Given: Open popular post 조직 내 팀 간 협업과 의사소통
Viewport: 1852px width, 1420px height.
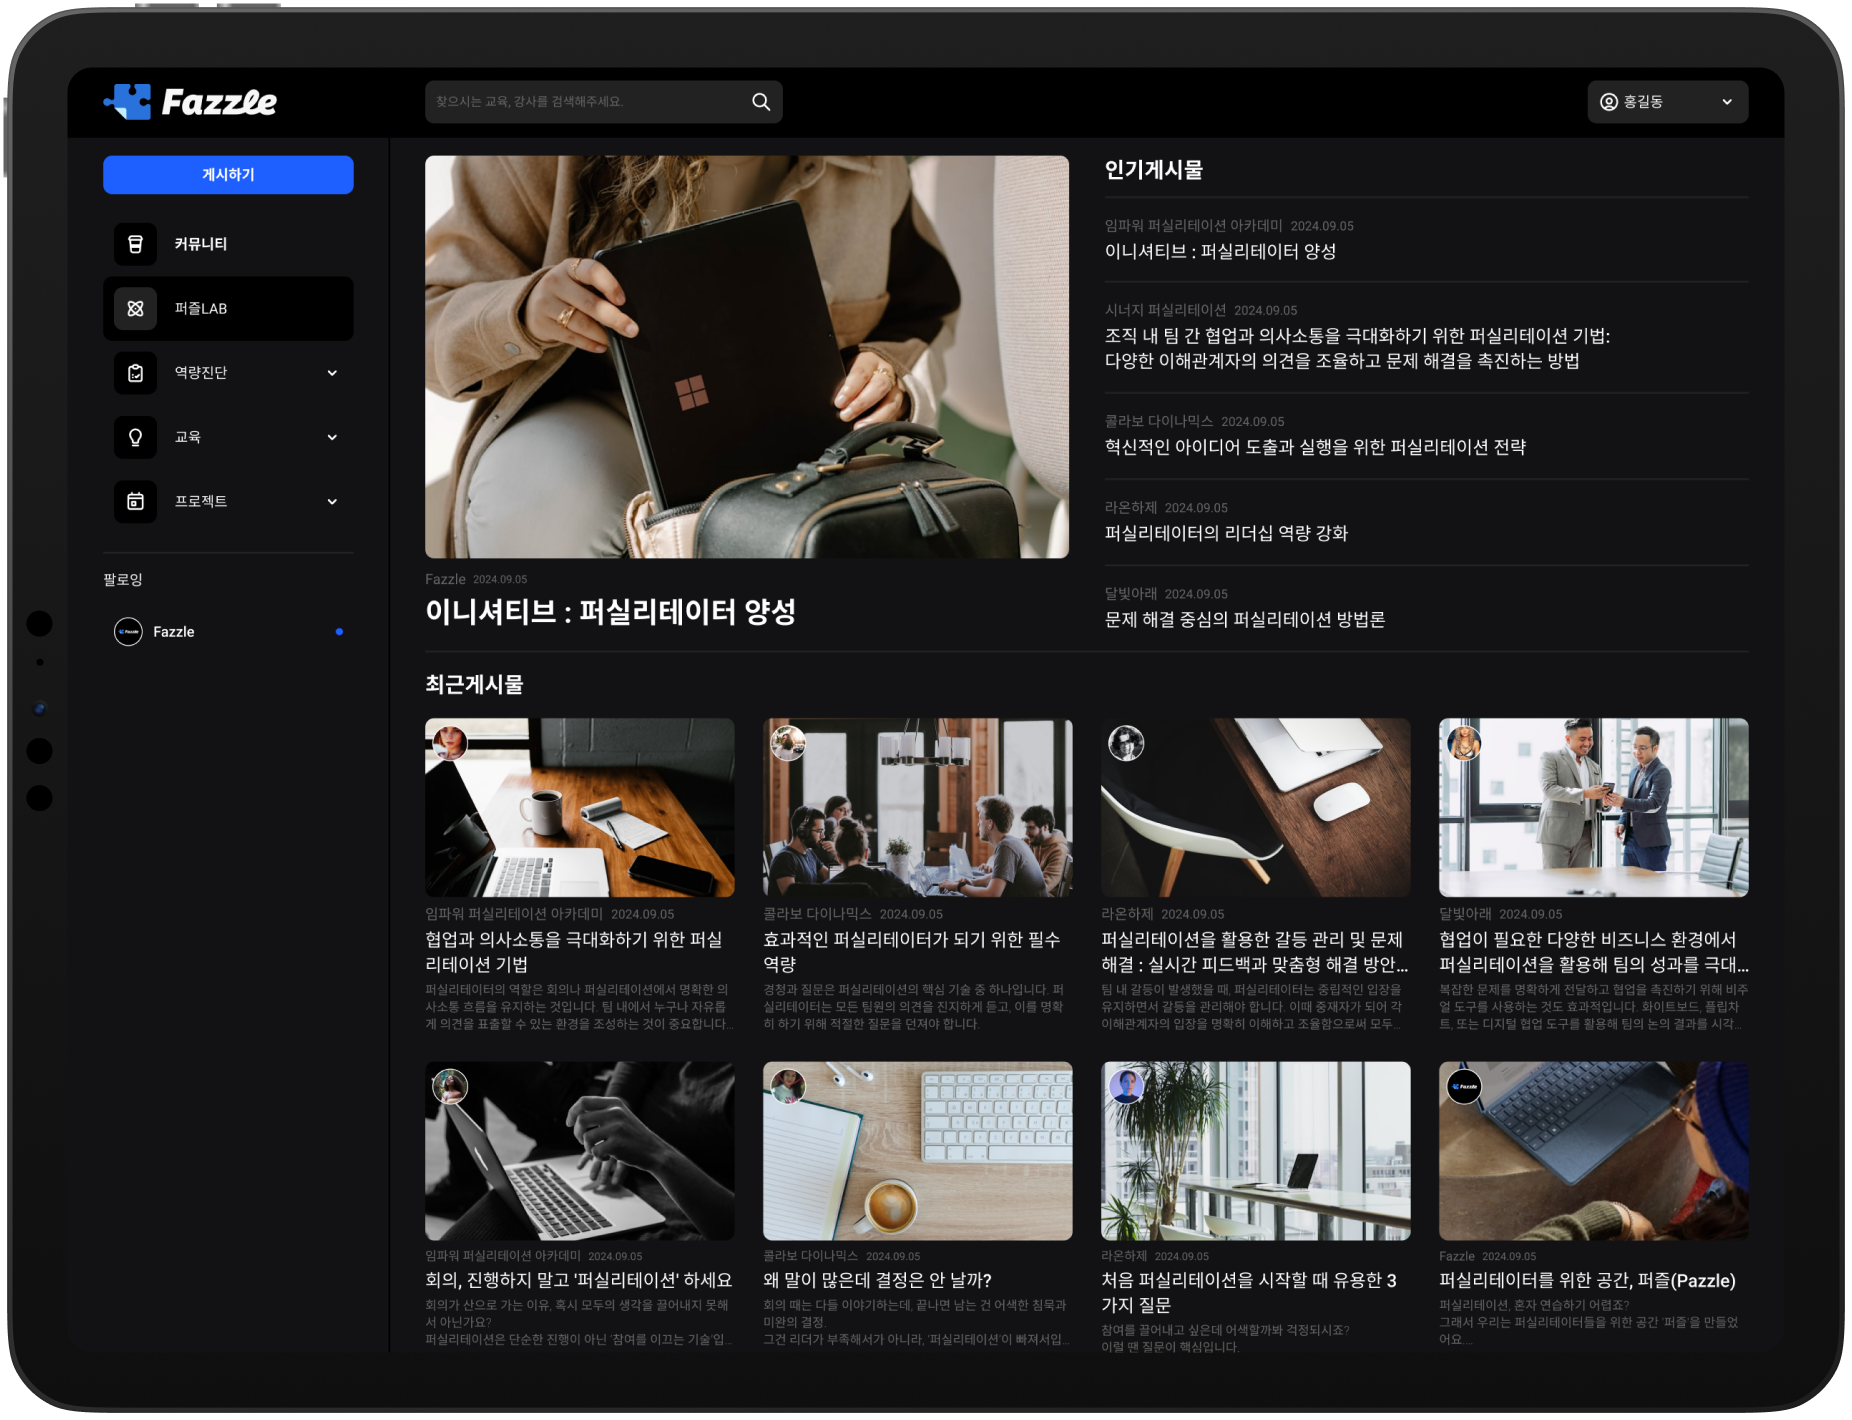Looking at the screenshot, I should [x=1357, y=348].
